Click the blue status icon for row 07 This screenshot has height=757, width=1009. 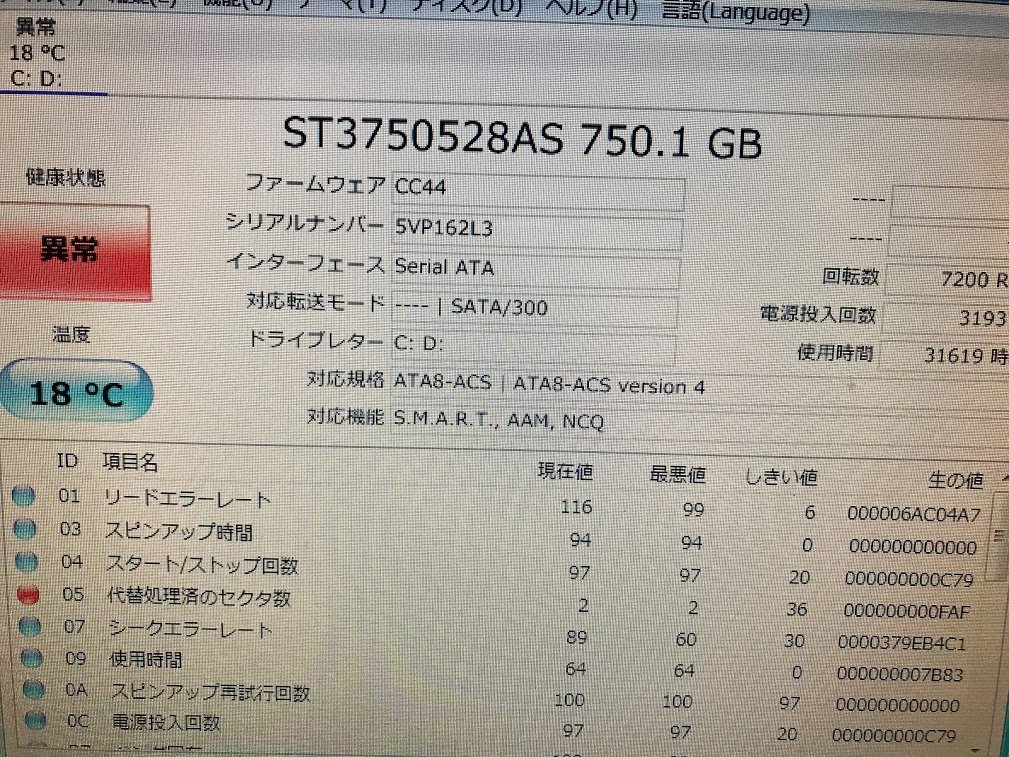(30, 626)
